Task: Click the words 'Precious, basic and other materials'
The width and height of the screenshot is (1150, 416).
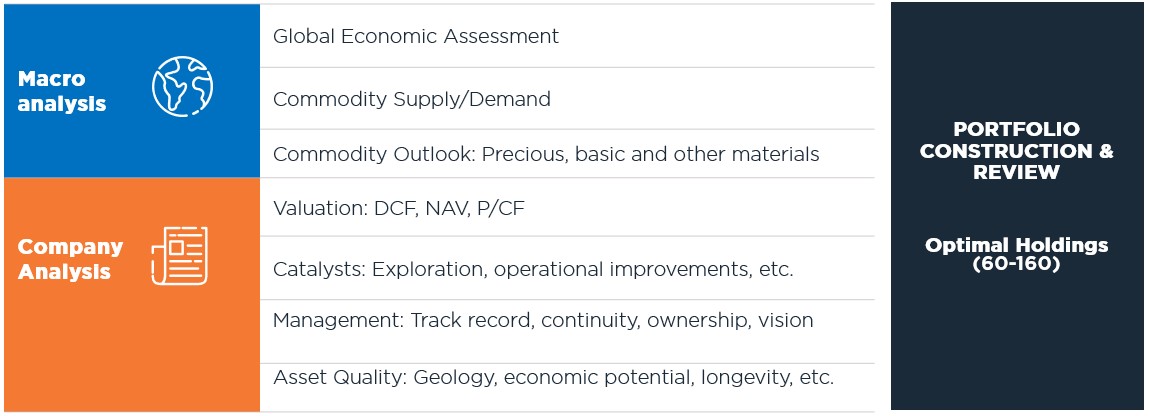Action: (x=651, y=155)
